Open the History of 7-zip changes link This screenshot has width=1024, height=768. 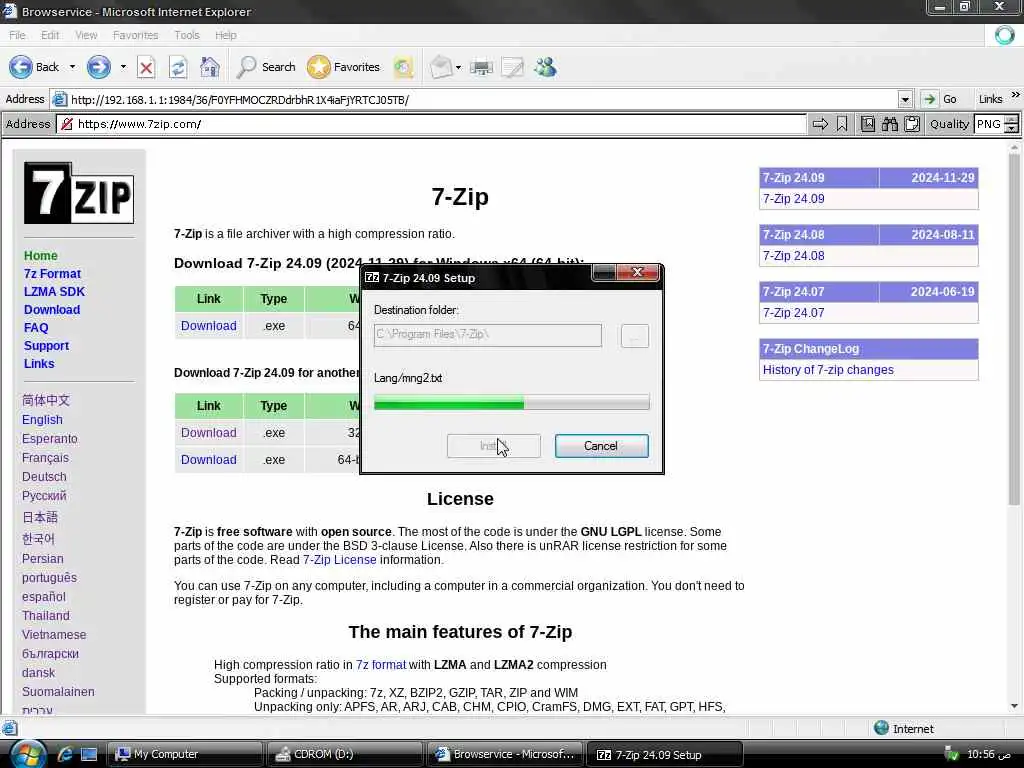click(827, 370)
